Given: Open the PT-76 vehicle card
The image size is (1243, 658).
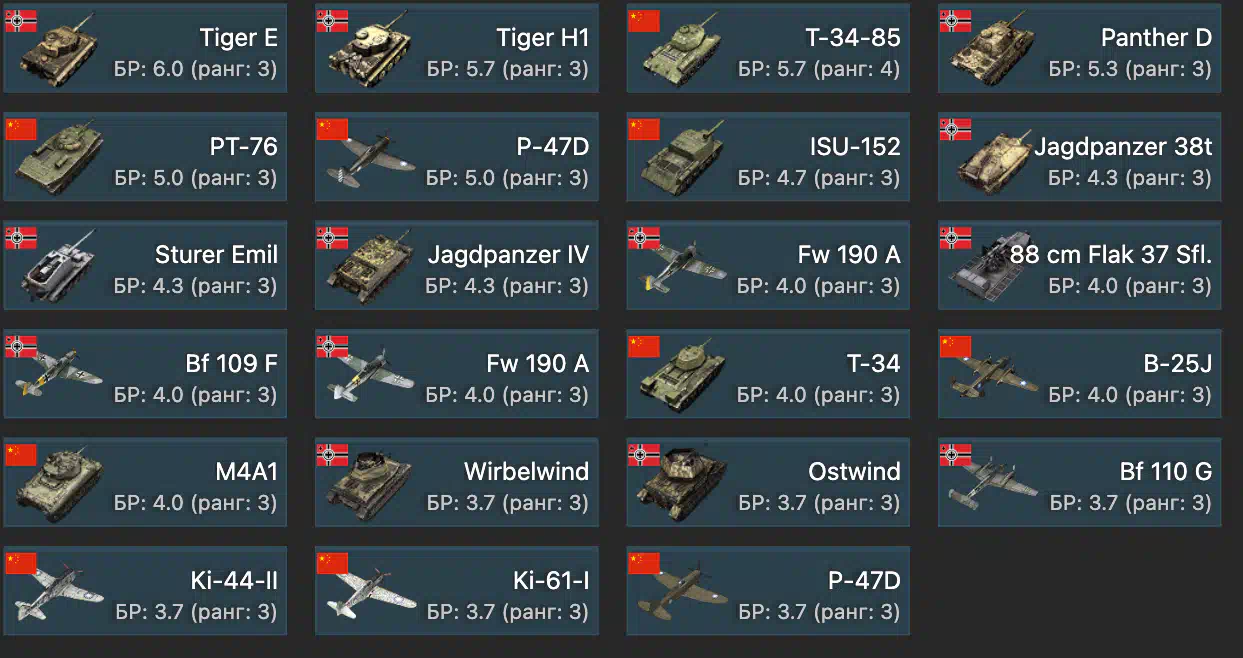Looking at the screenshot, I should point(145,156).
